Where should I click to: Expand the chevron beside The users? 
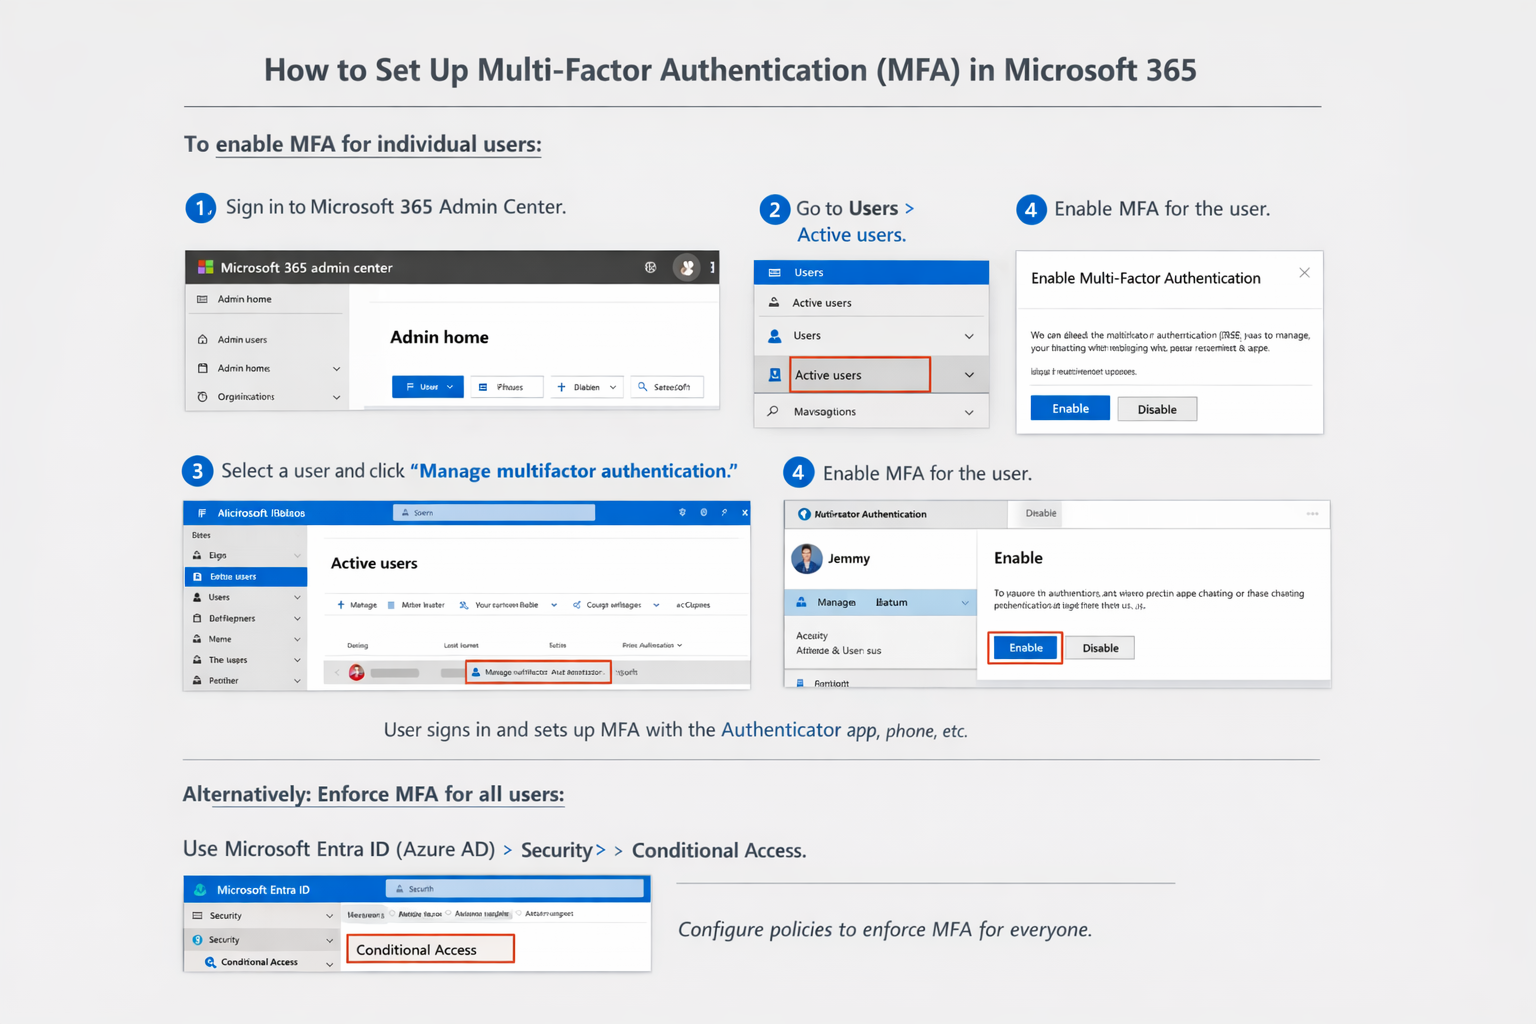[x=297, y=660]
